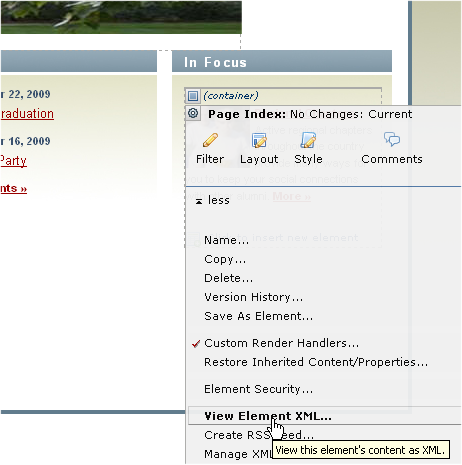462x465 pixels.
Task: Collapse the menu with the less arrow
Action: coord(199,201)
